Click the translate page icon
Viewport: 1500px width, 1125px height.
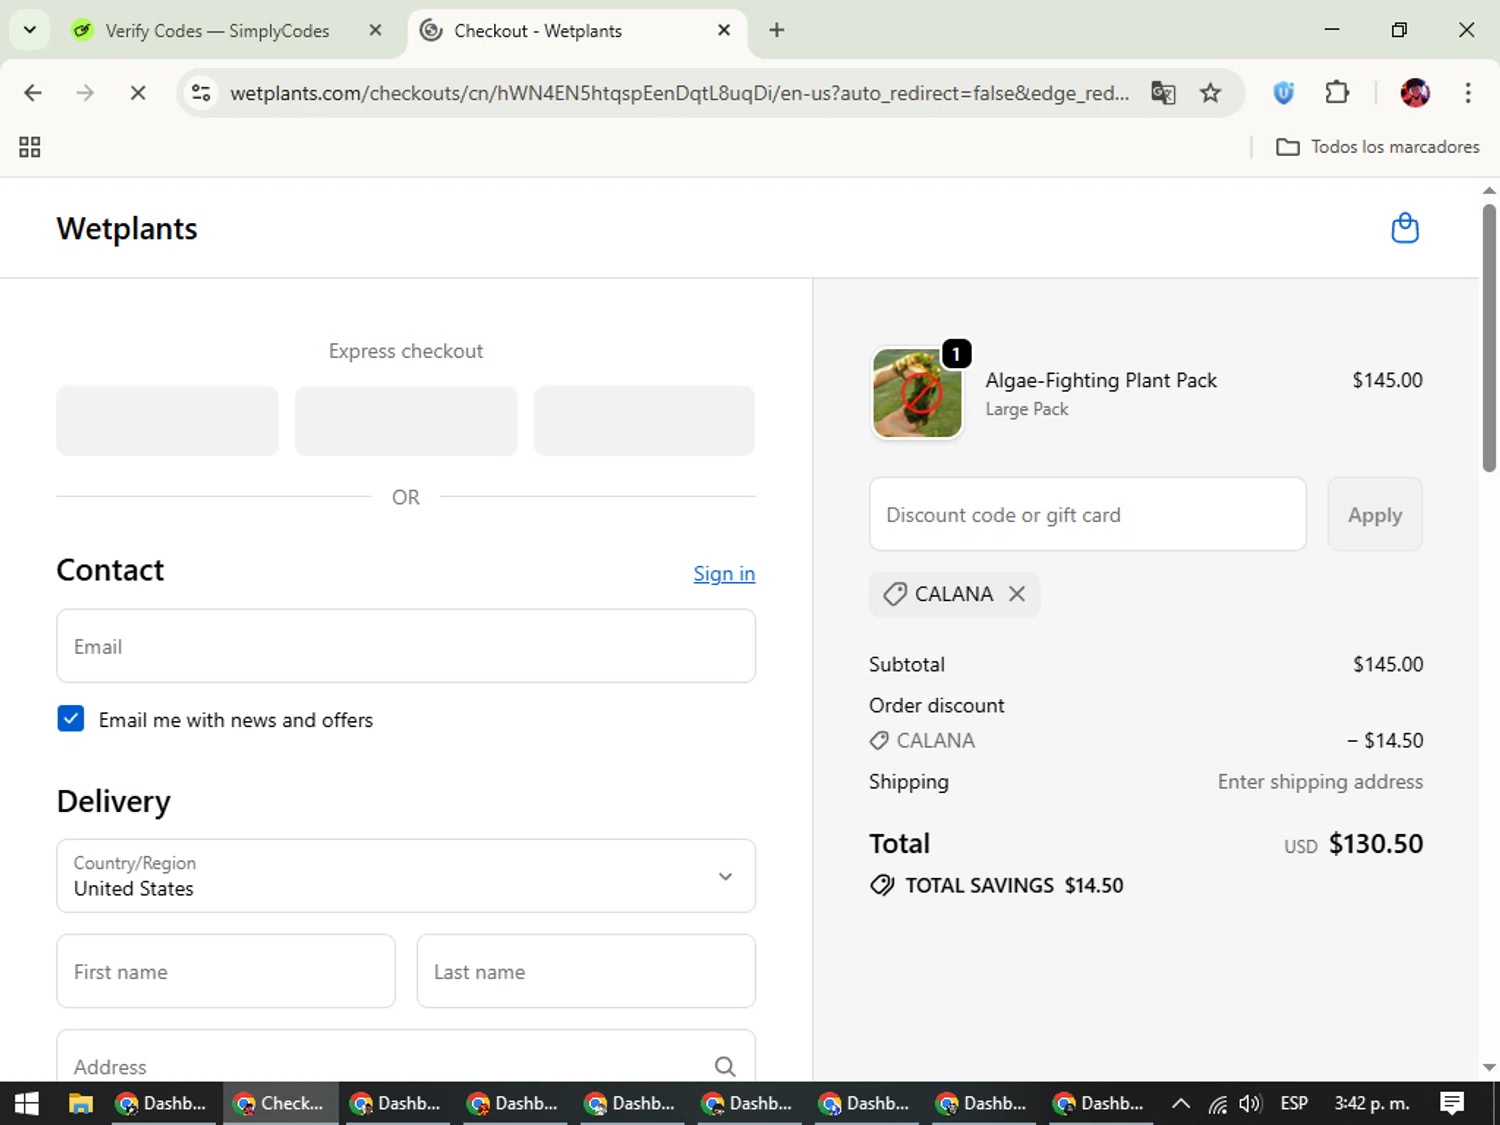pyautogui.click(x=1163, y=93)
